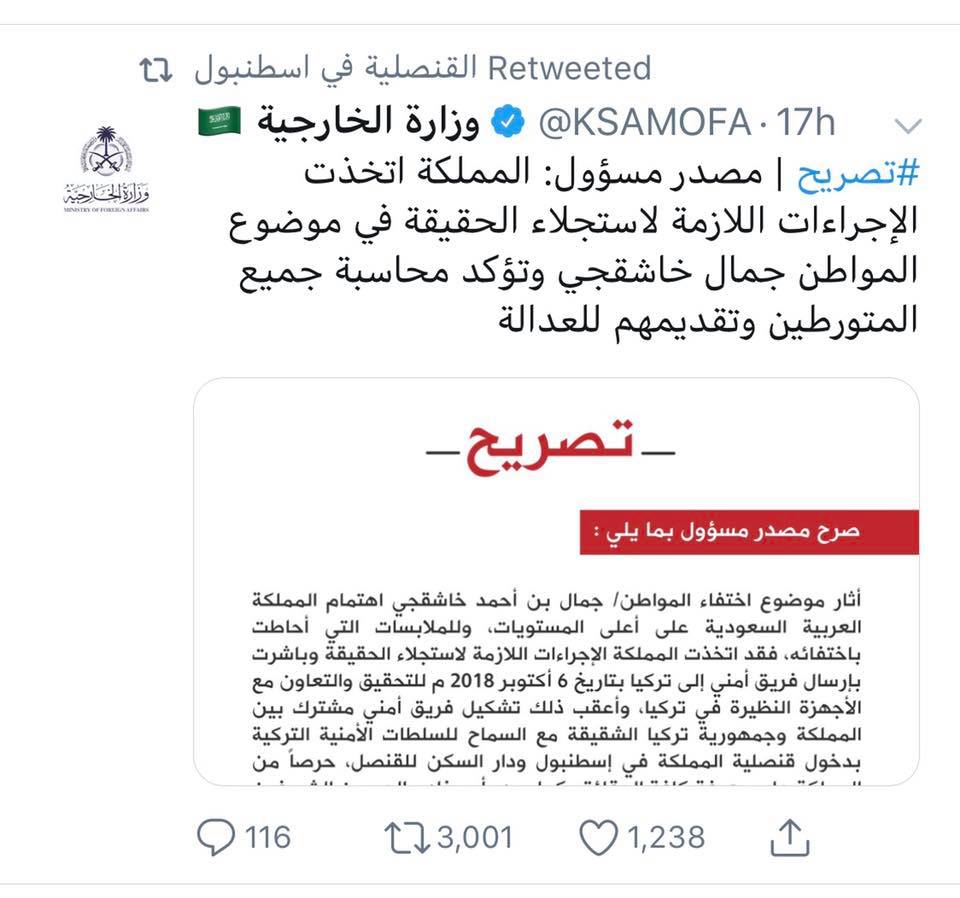Open the attached تصريح statement image
The image size is (960, 898).
click(x=556, y=582)
